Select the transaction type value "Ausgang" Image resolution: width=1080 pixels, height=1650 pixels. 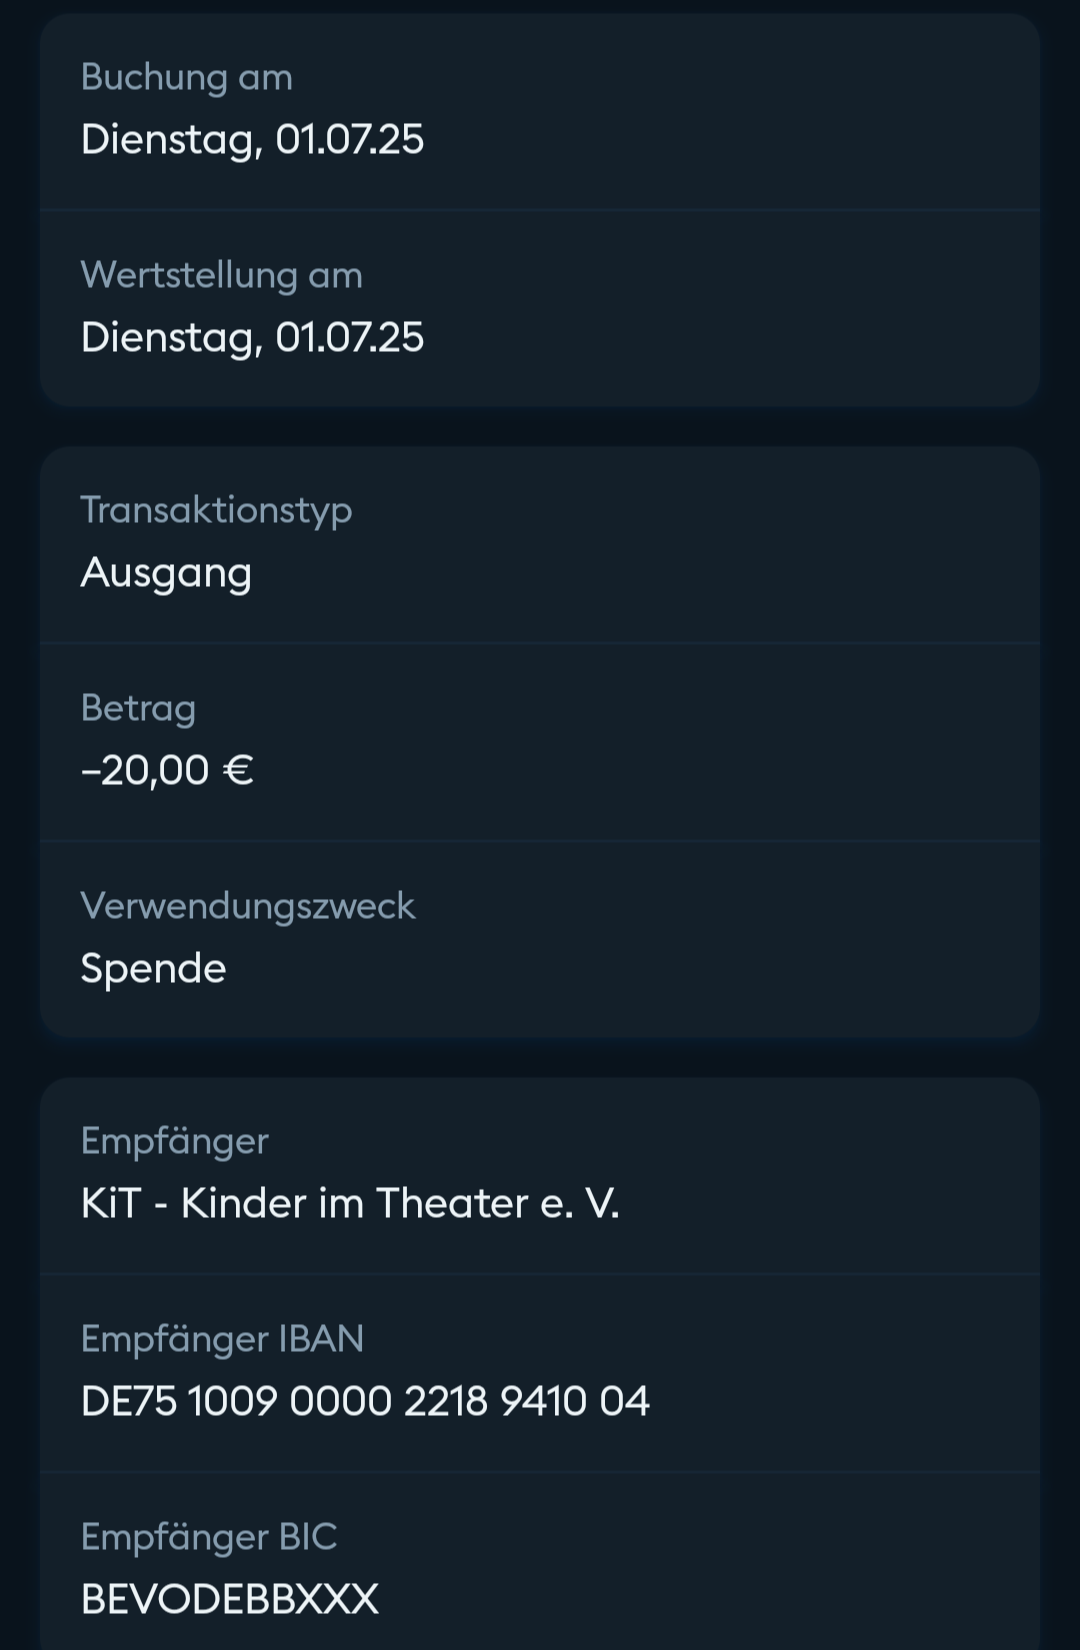166,573
